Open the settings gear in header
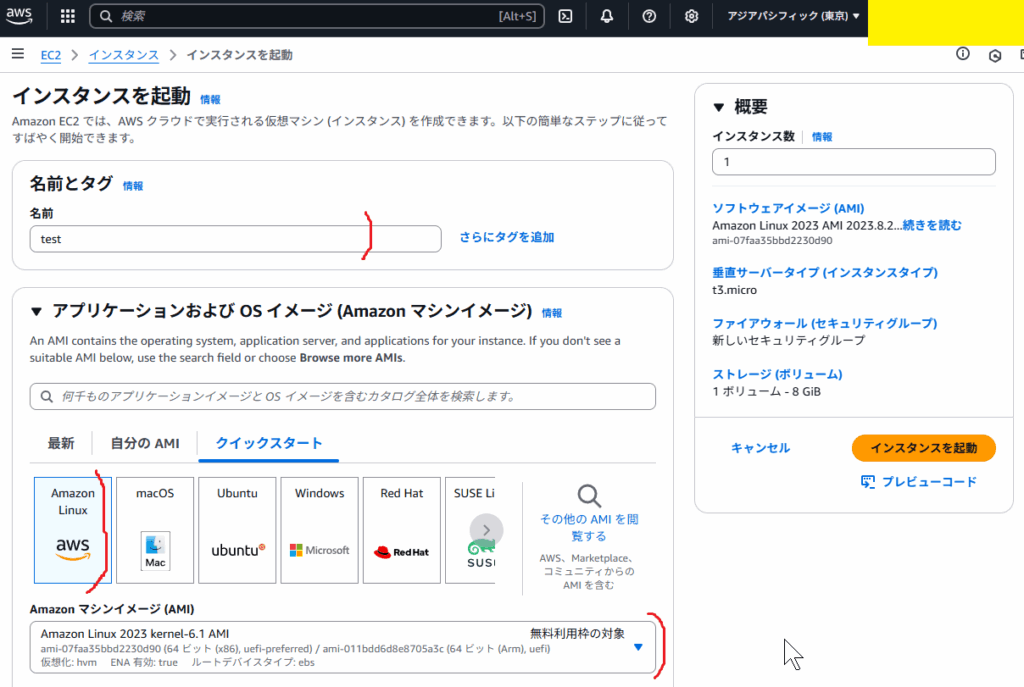Screen dimensions: 1024x687 click(691, 16)
